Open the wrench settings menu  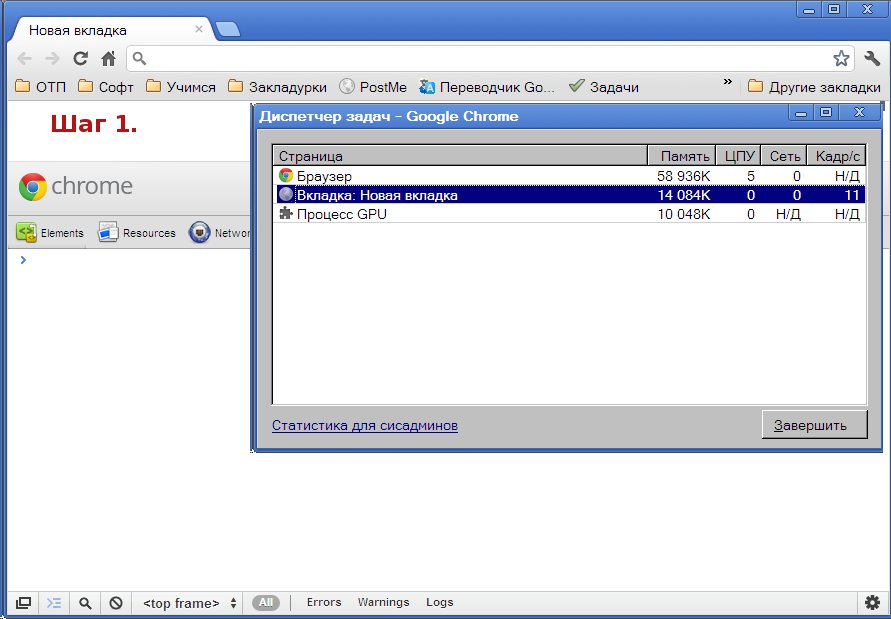872,58
